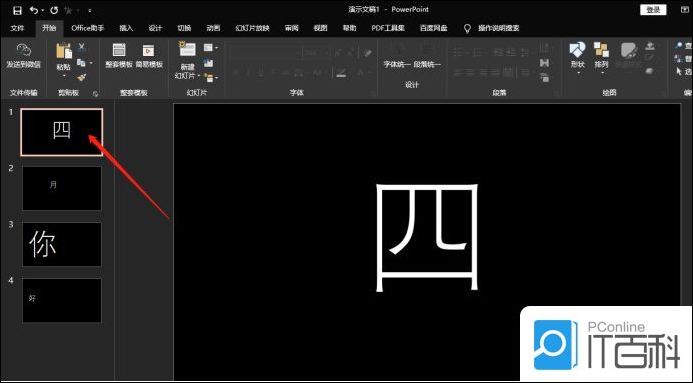Viewport: 693px width, 383px height.
Task: Click the Reset slide icon
Action: (x=209, y=63)
